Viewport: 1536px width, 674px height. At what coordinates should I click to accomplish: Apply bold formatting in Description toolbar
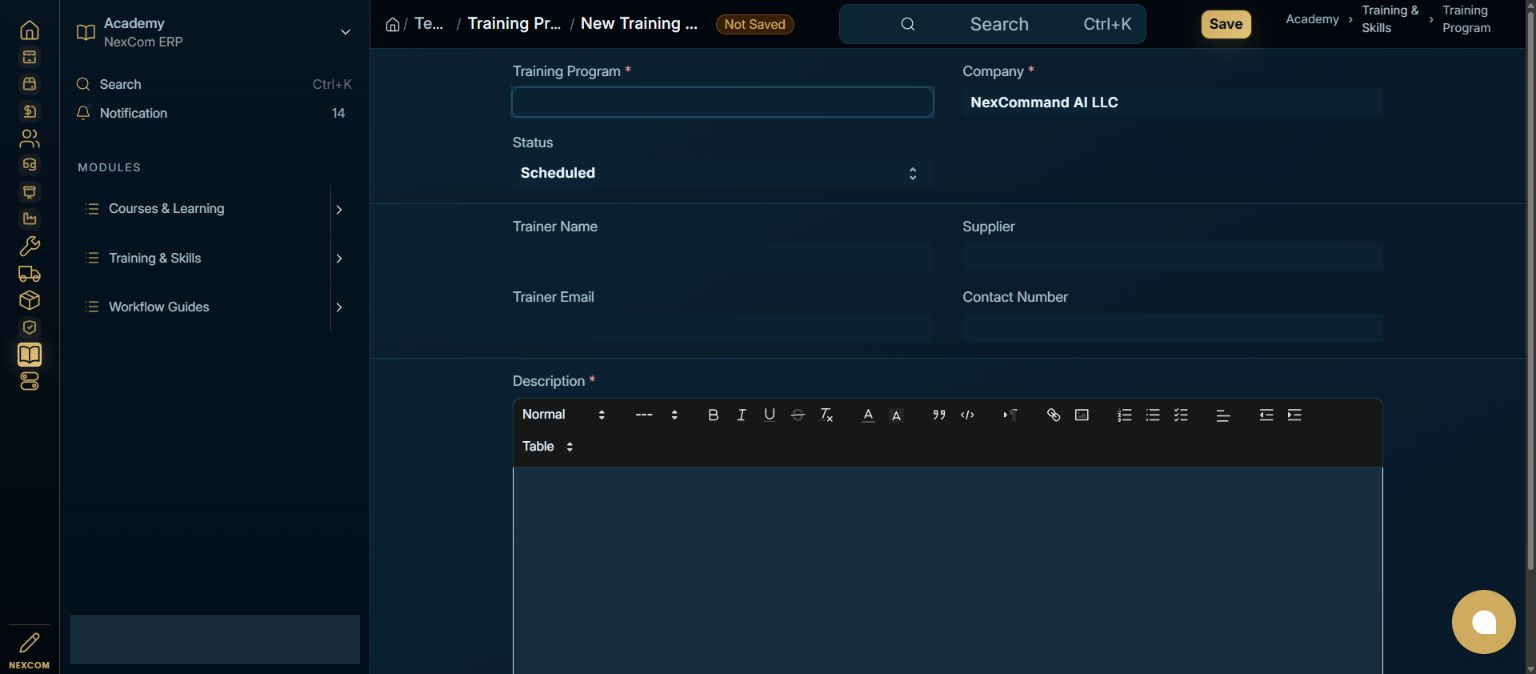(x=713, y=415)
